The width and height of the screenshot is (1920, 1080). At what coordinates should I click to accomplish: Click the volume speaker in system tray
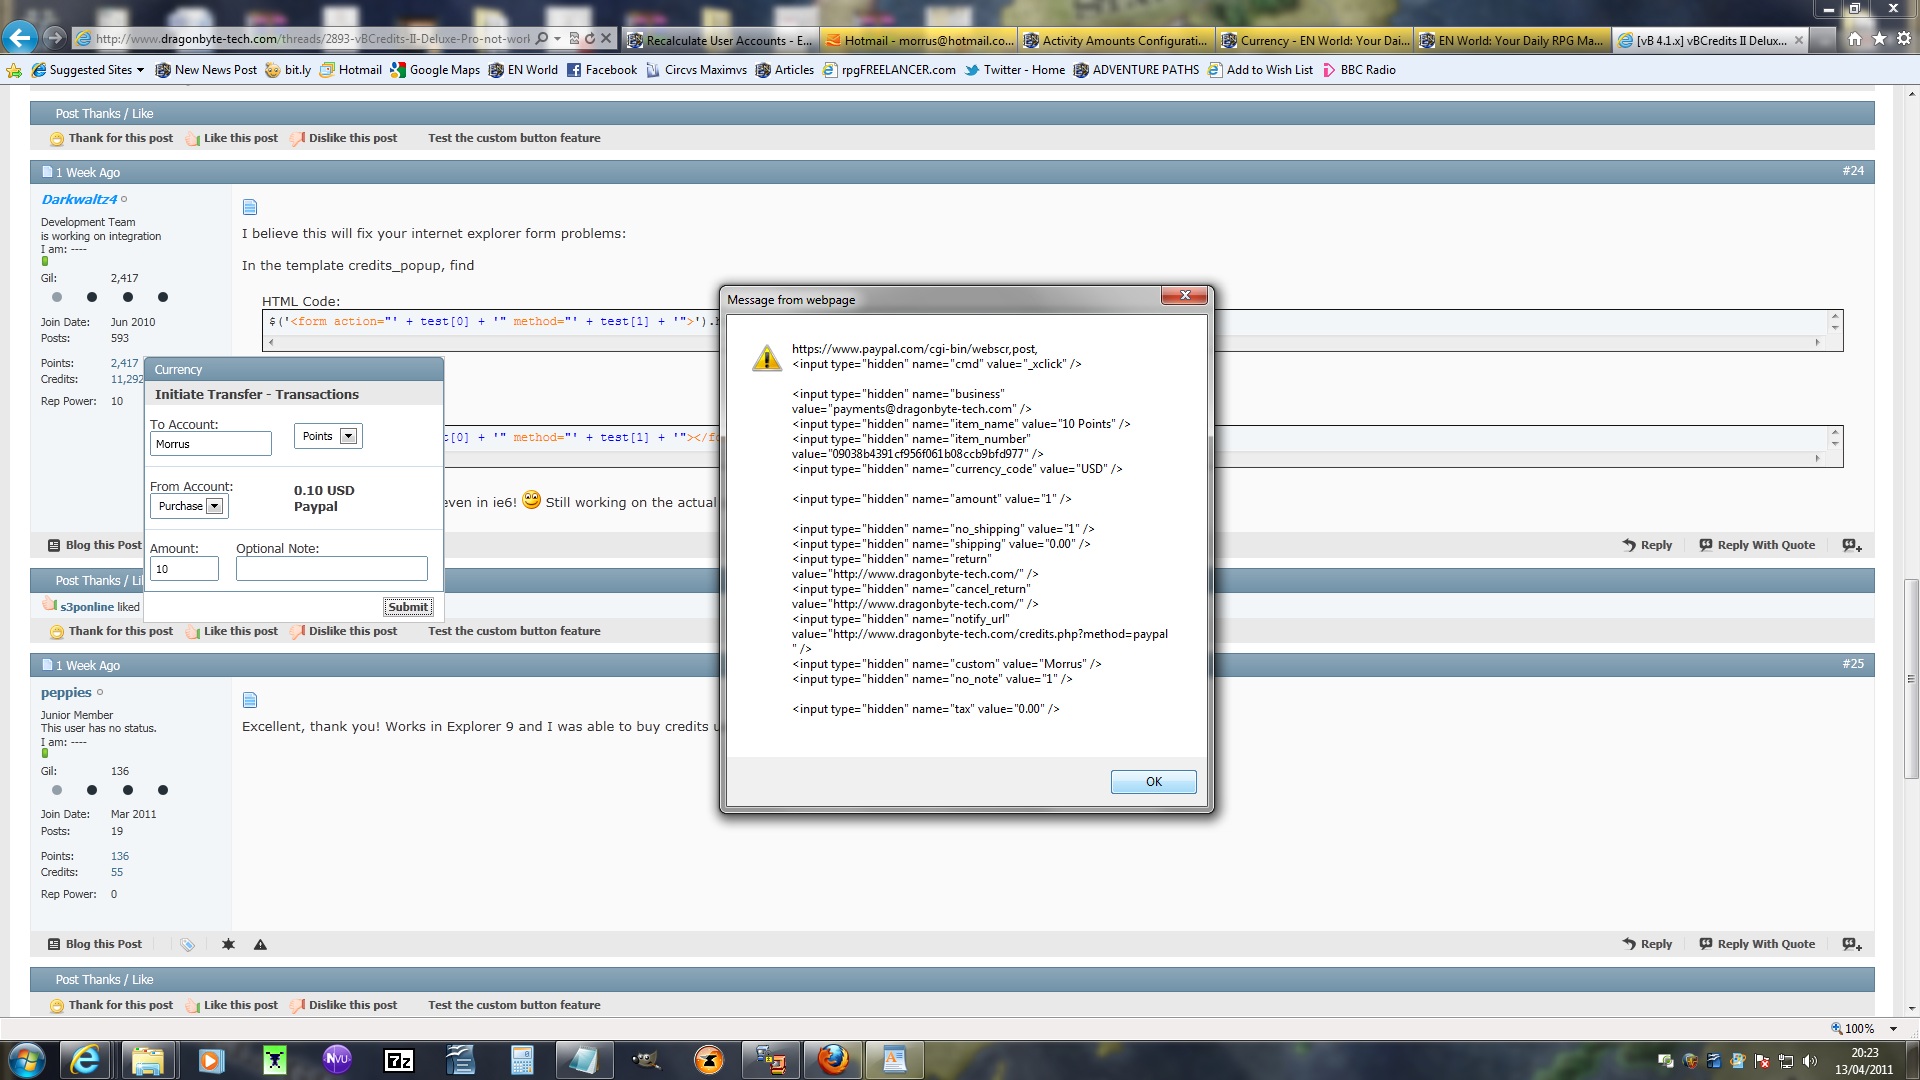(1810, 1061)
